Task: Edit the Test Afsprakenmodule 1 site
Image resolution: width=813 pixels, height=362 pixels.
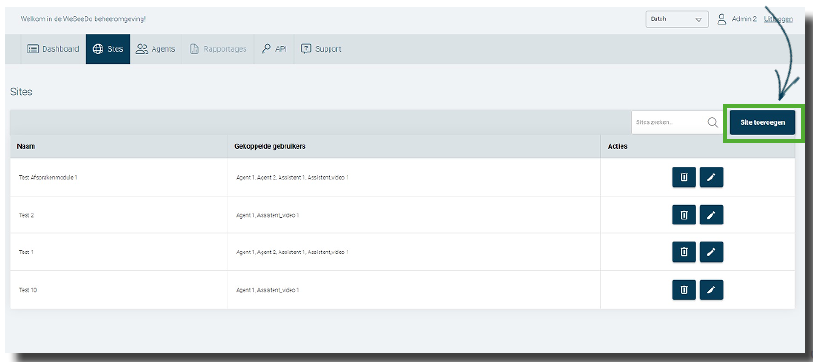Action: point(711,177)
